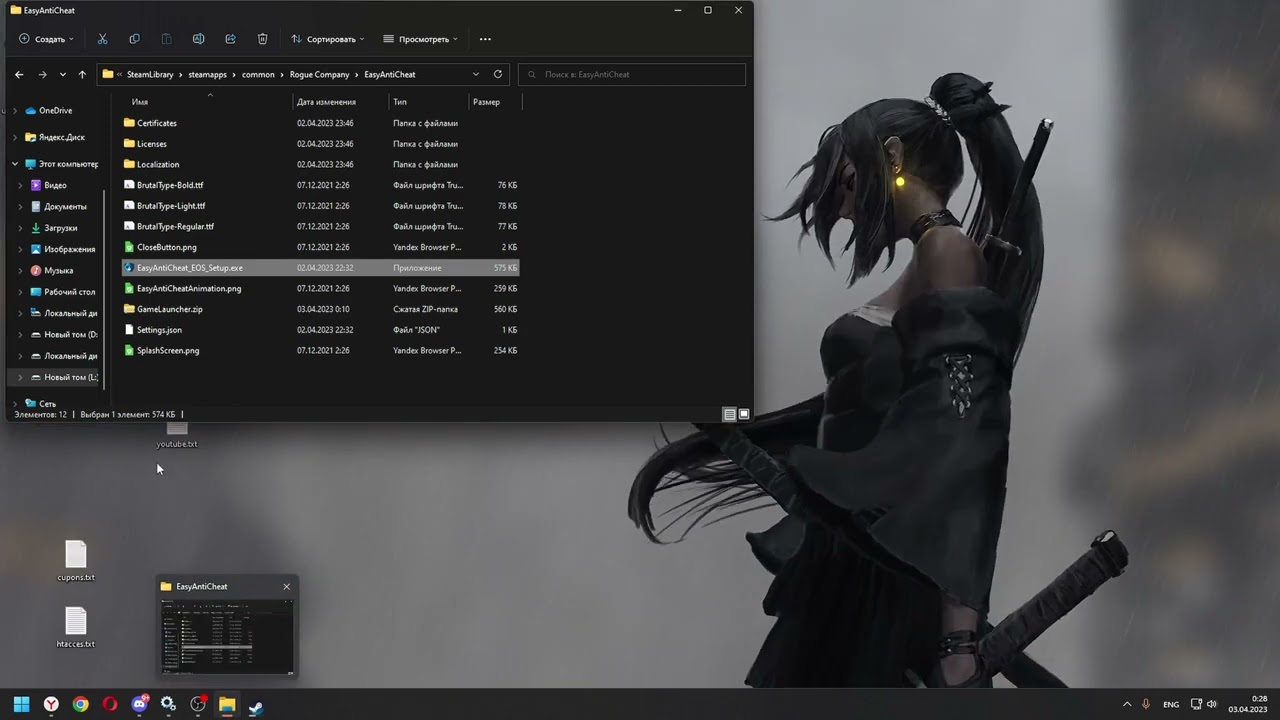Click the File Explorer taskbar icon
Viewport: 1280px width, 720px height.
(227, 704)
